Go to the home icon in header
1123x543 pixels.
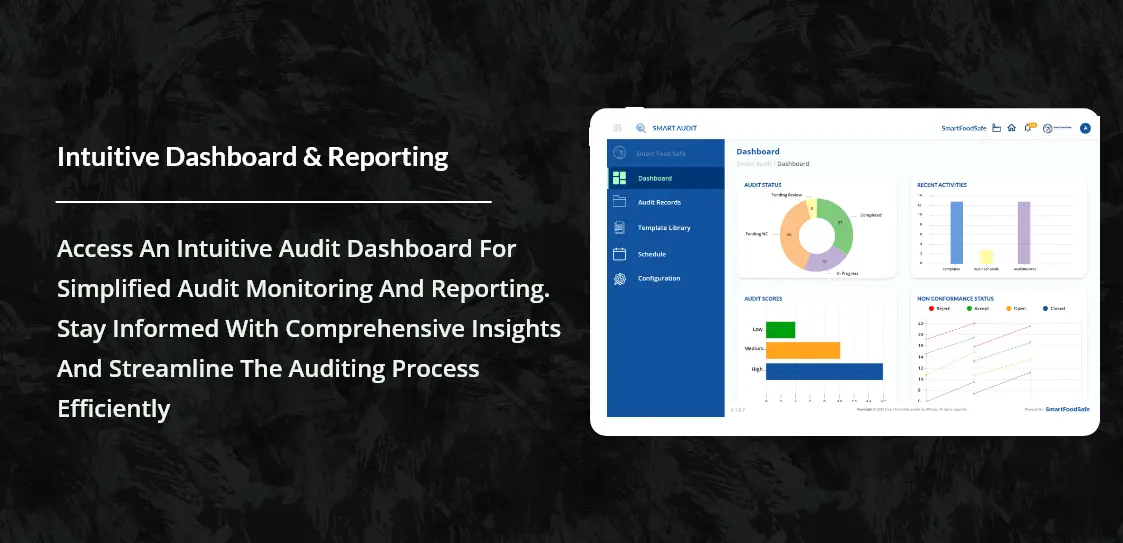(1011, 128)
